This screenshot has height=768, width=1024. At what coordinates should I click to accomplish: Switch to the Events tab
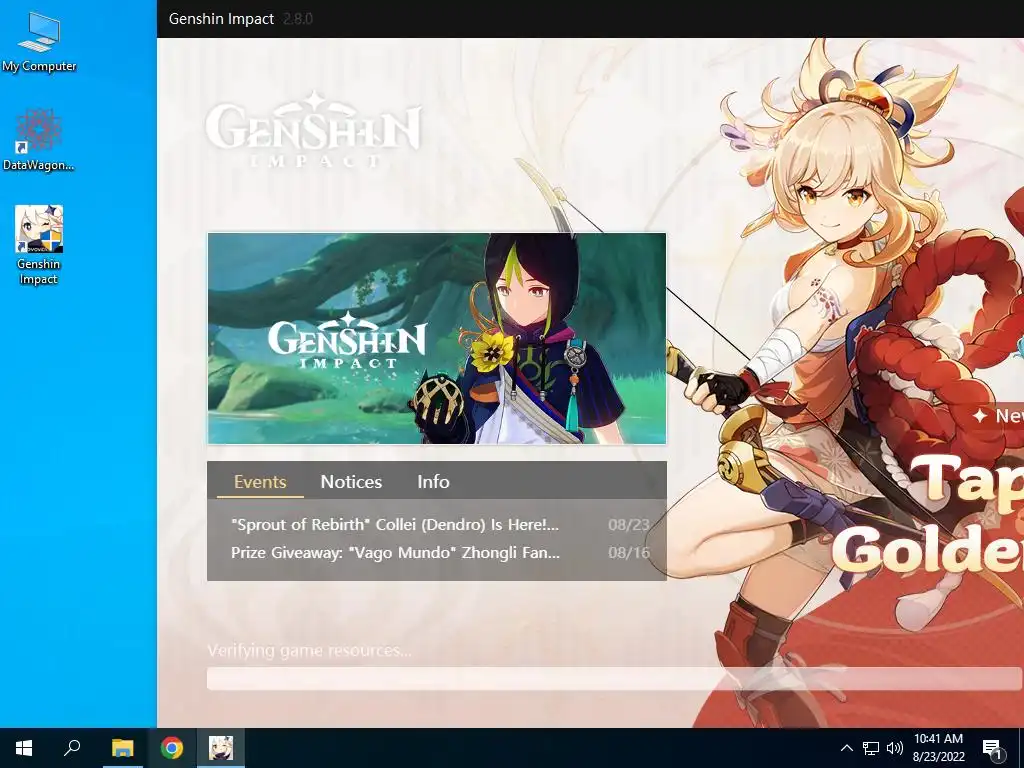(x=260, y=482)
